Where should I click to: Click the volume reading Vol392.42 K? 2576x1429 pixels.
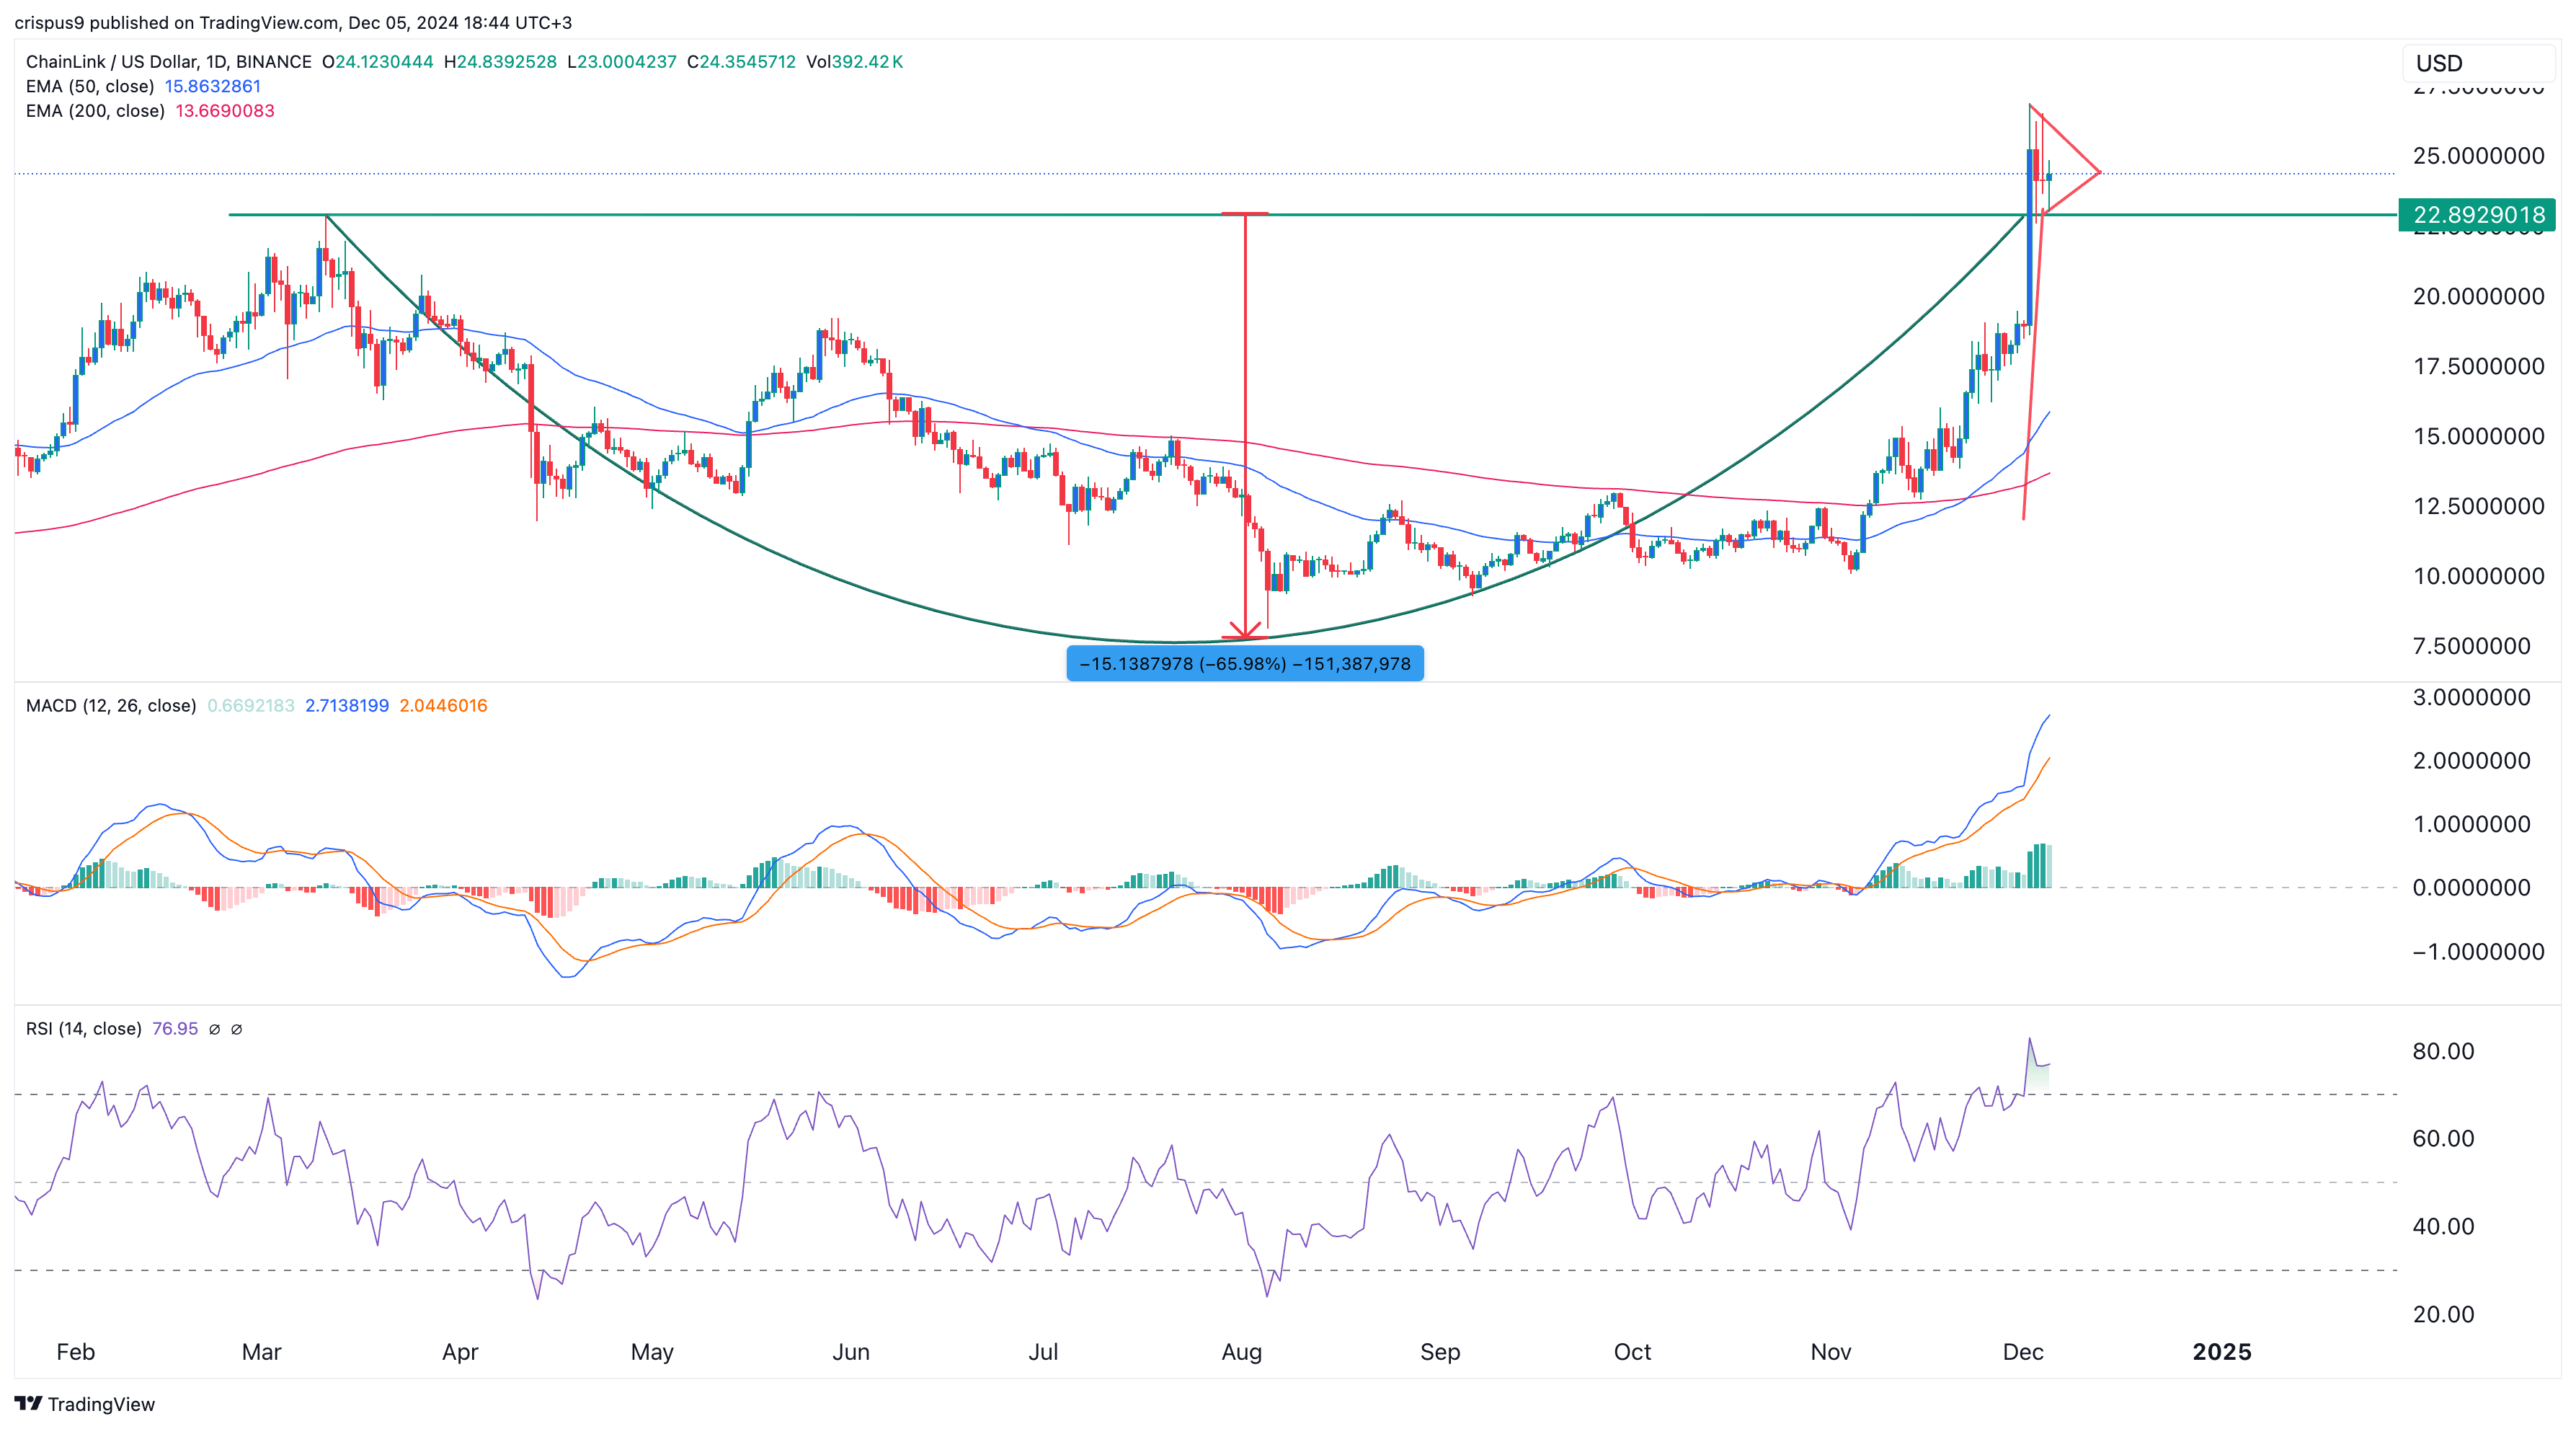click(x=855, y=62)
